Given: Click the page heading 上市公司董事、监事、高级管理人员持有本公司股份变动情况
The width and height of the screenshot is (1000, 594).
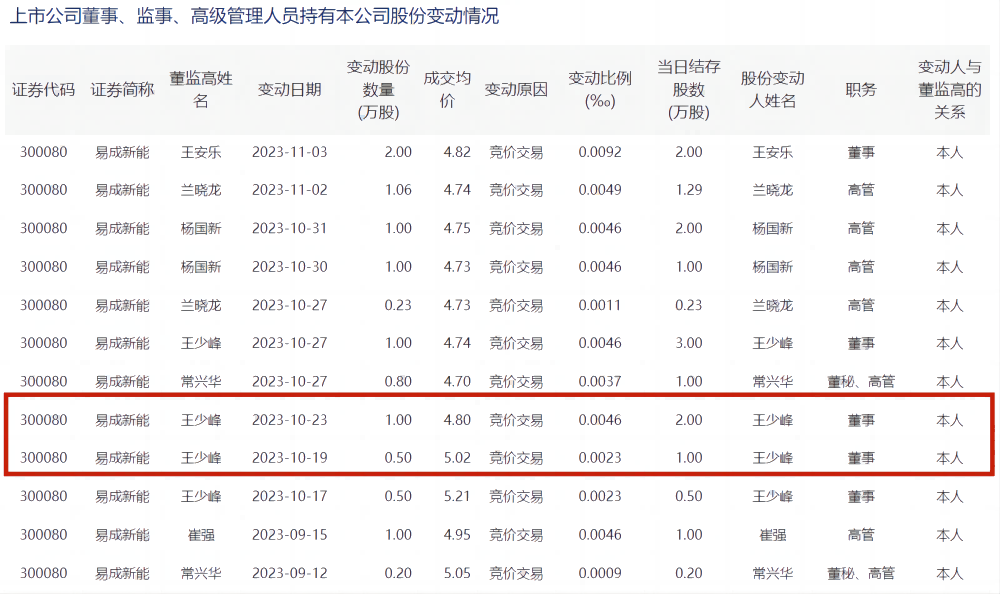Looking at the screenshot, I should click(254, 15).
